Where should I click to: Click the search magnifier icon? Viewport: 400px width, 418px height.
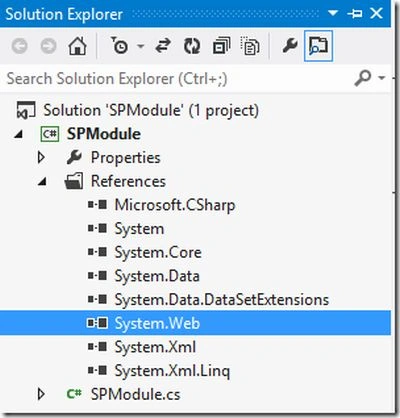363,78
